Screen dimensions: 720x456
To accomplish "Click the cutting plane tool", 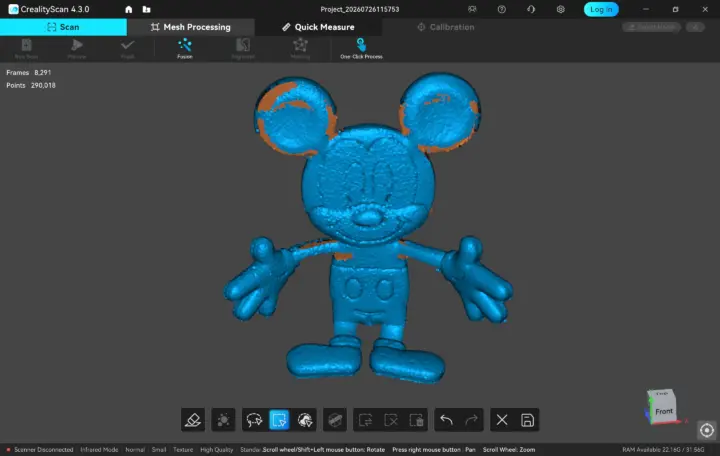I will (x=335, y=420).
